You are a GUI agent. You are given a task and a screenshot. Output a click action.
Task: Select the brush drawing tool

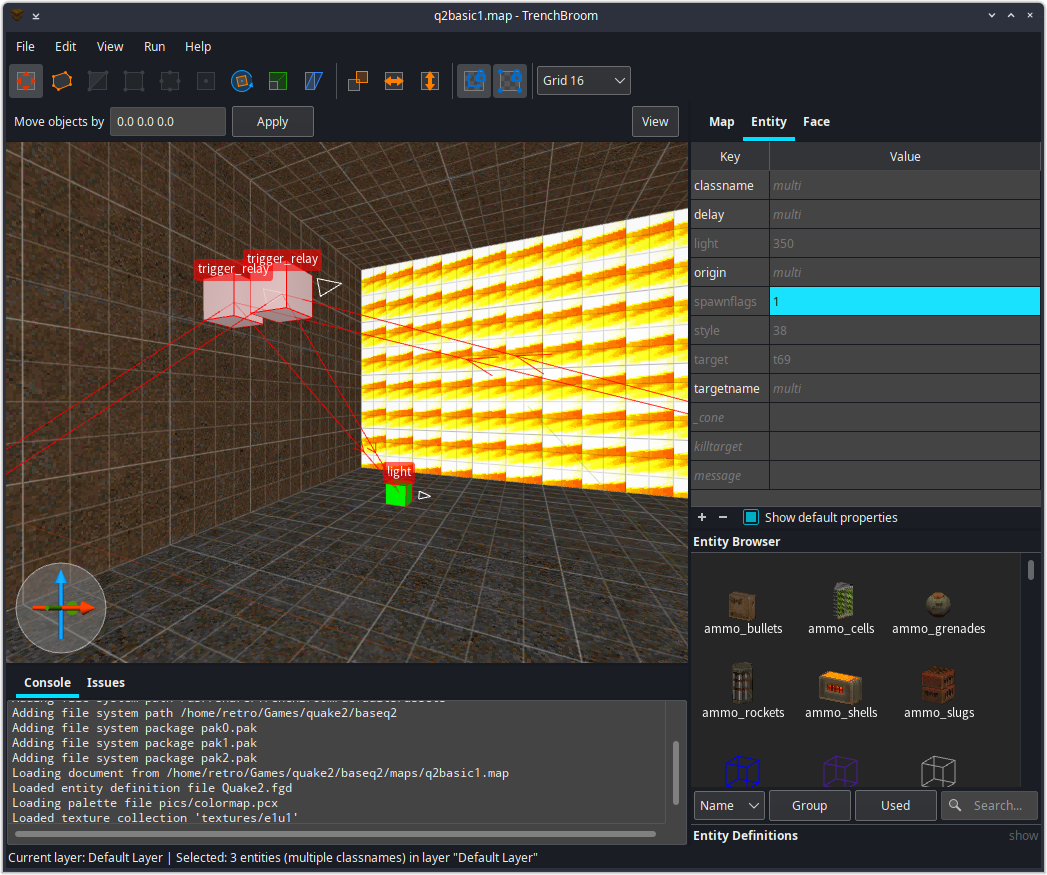coord(26,81)
